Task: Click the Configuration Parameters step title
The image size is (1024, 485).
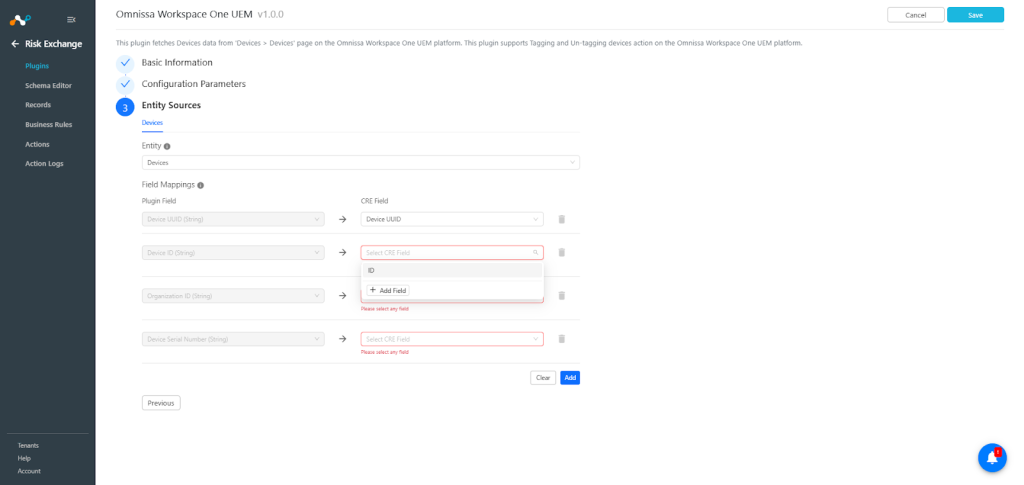Action: click(x=194, y=84)
